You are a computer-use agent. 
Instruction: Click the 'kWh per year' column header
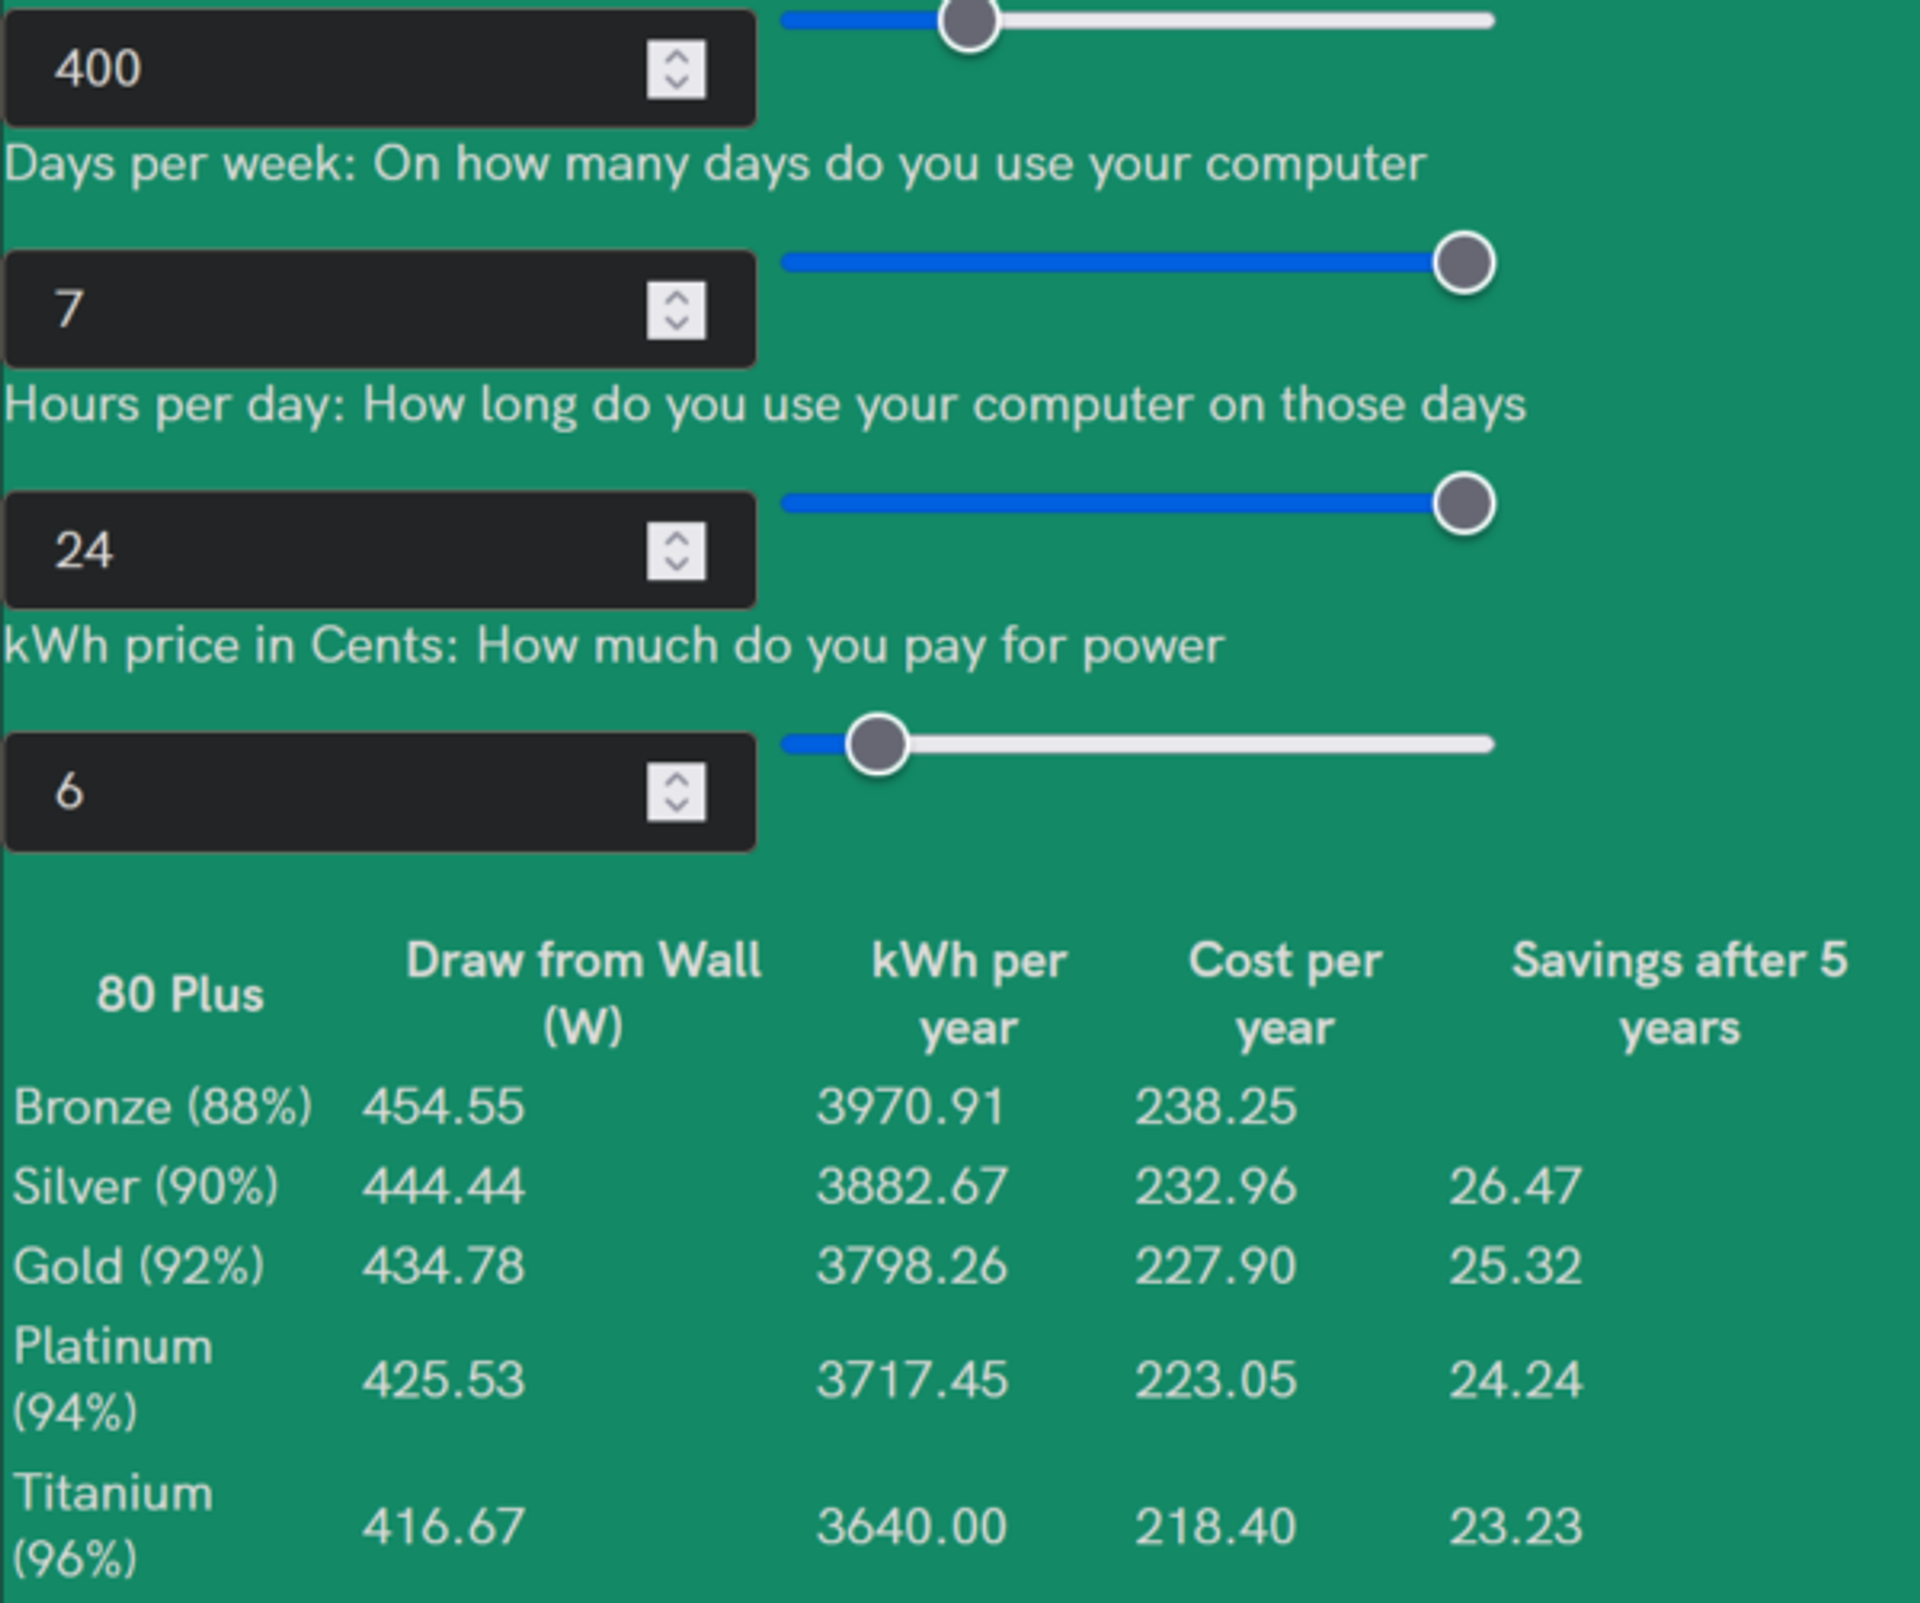click(x=969, y=994)
